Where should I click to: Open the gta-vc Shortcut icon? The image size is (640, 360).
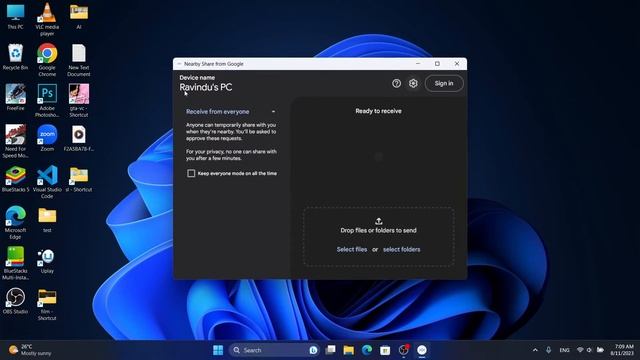[x=79, y=100]
